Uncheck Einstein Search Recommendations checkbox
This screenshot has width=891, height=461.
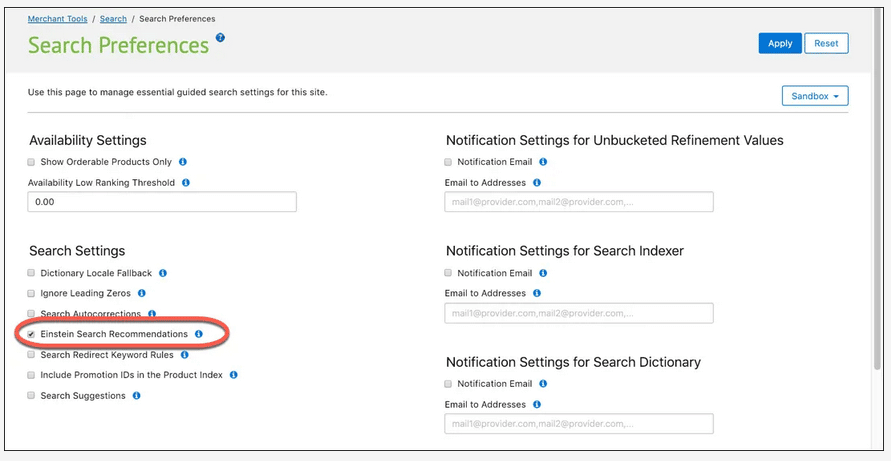click(31, 334)
